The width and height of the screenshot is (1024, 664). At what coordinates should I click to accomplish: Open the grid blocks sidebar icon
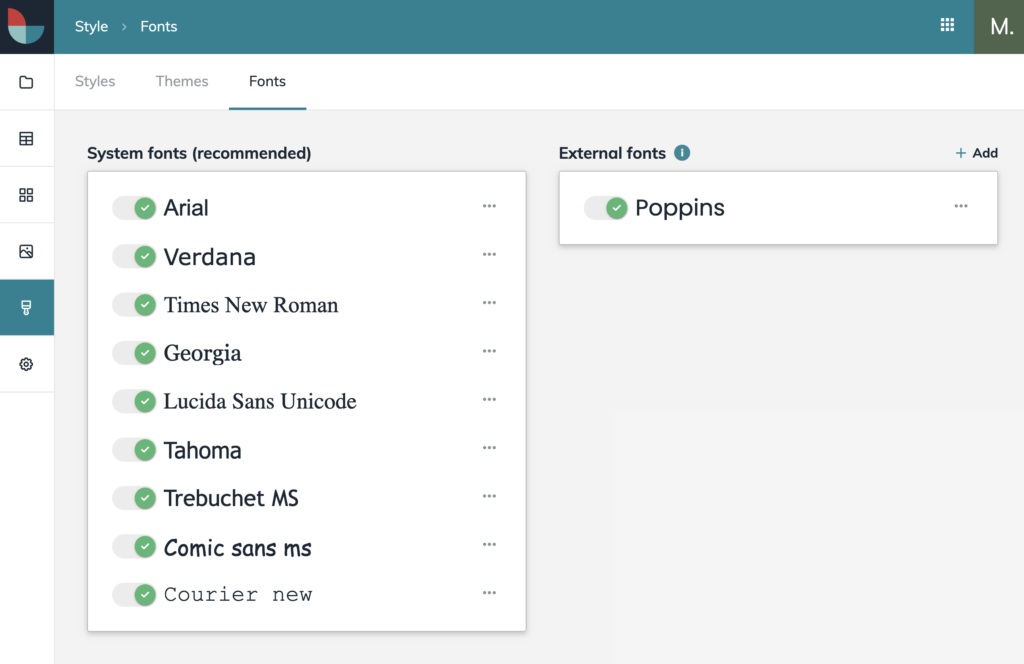coord(27,195)
